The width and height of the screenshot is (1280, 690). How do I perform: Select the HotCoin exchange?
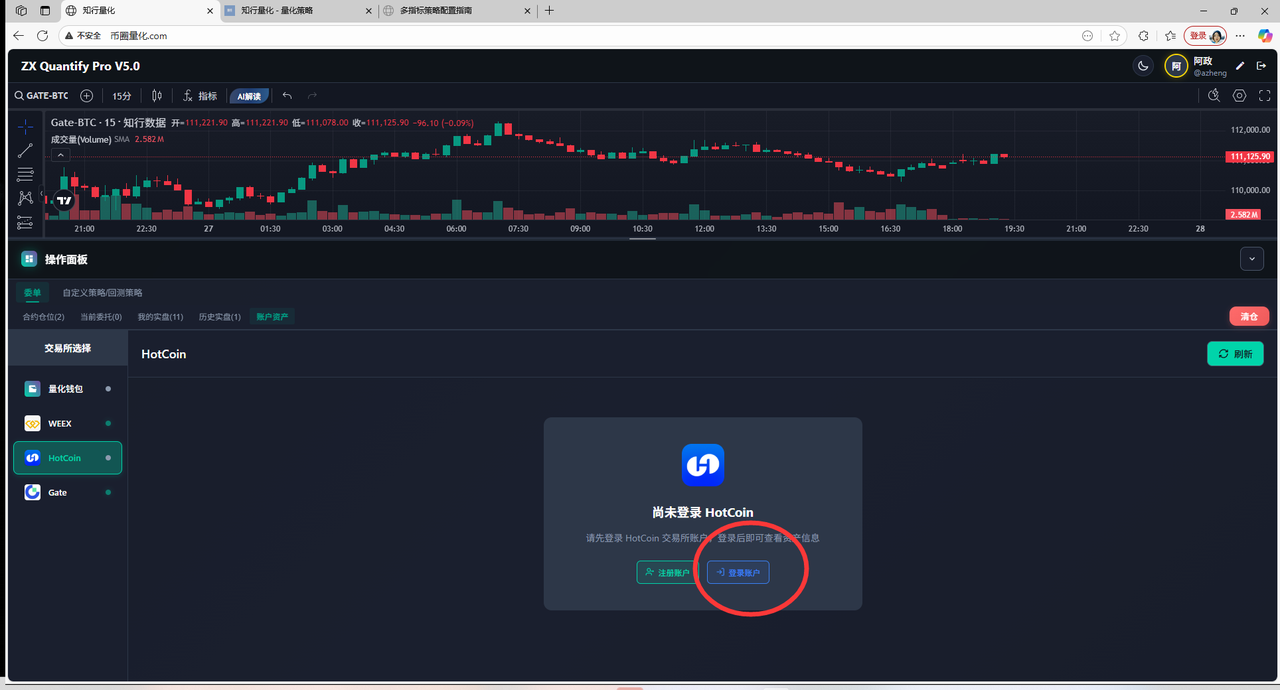coord(67,458)
